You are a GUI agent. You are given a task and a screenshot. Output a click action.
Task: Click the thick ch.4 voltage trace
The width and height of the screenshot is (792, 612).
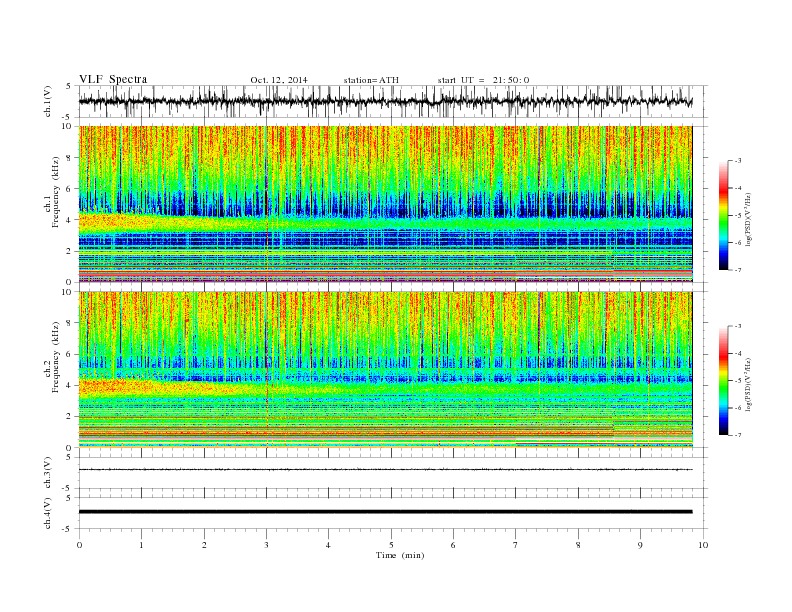pos(385,512)
